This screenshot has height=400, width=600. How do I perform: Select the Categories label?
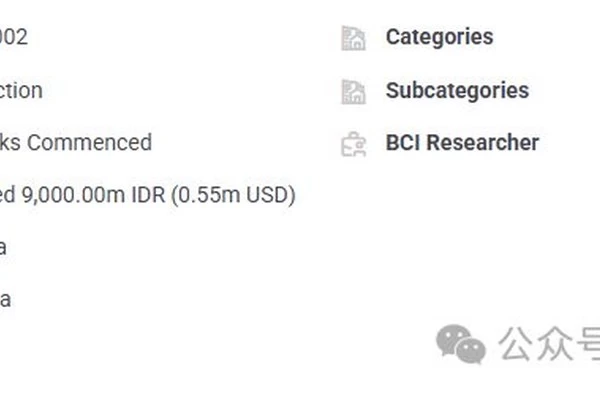tap(439, 37)
